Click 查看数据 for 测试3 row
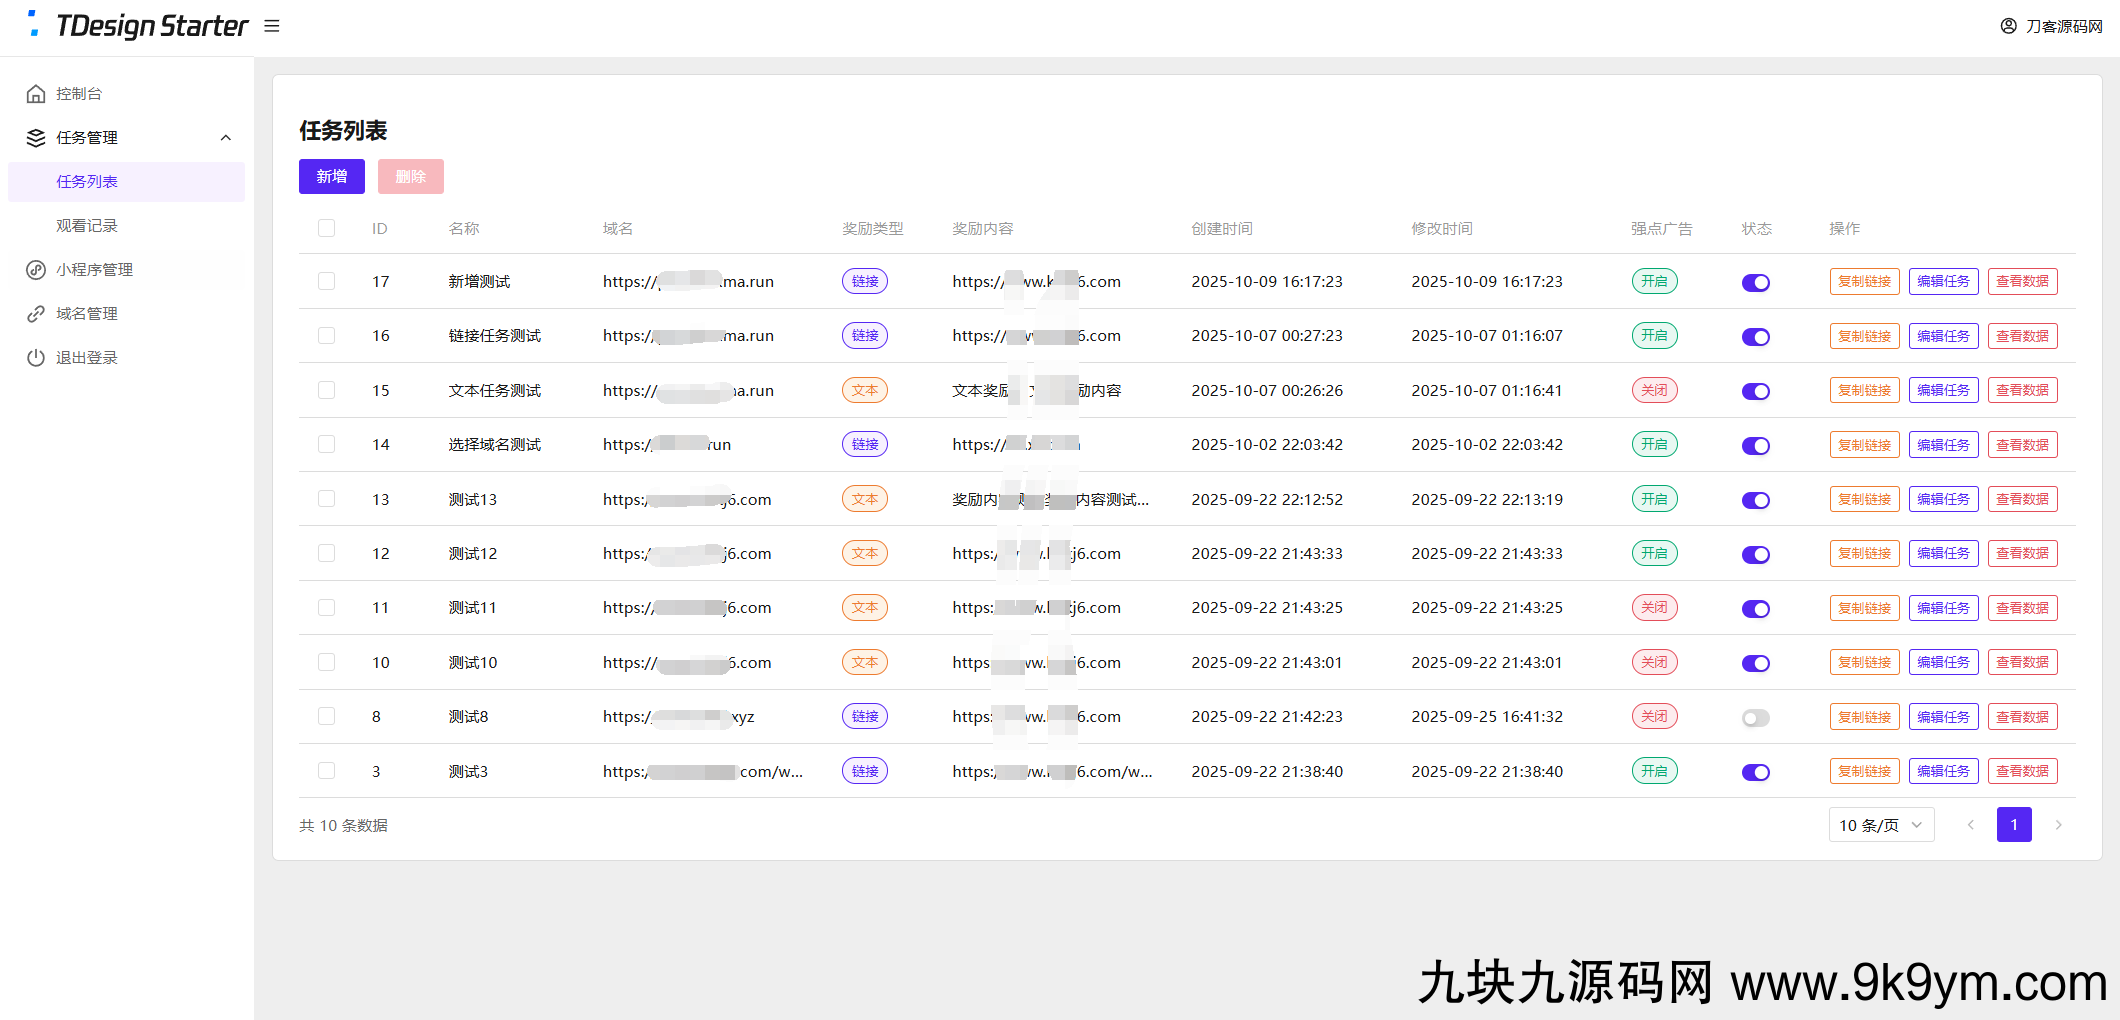Viewport: 2120px width, 1020px height. 2022,772
